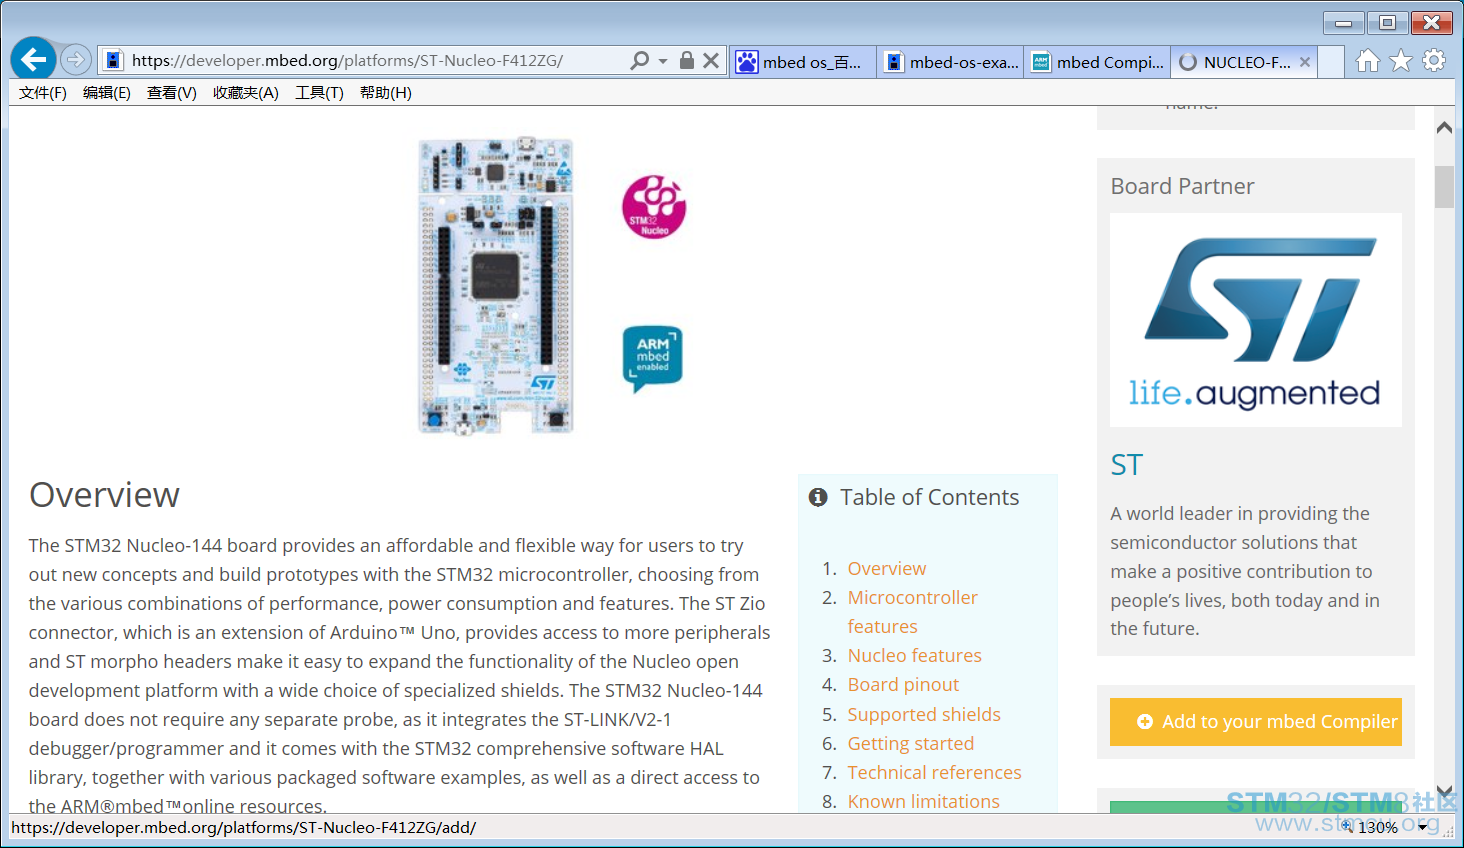The image size is (1464, 848).
Task: Click the scrollbar down arrow
Action: (1444, 791)
